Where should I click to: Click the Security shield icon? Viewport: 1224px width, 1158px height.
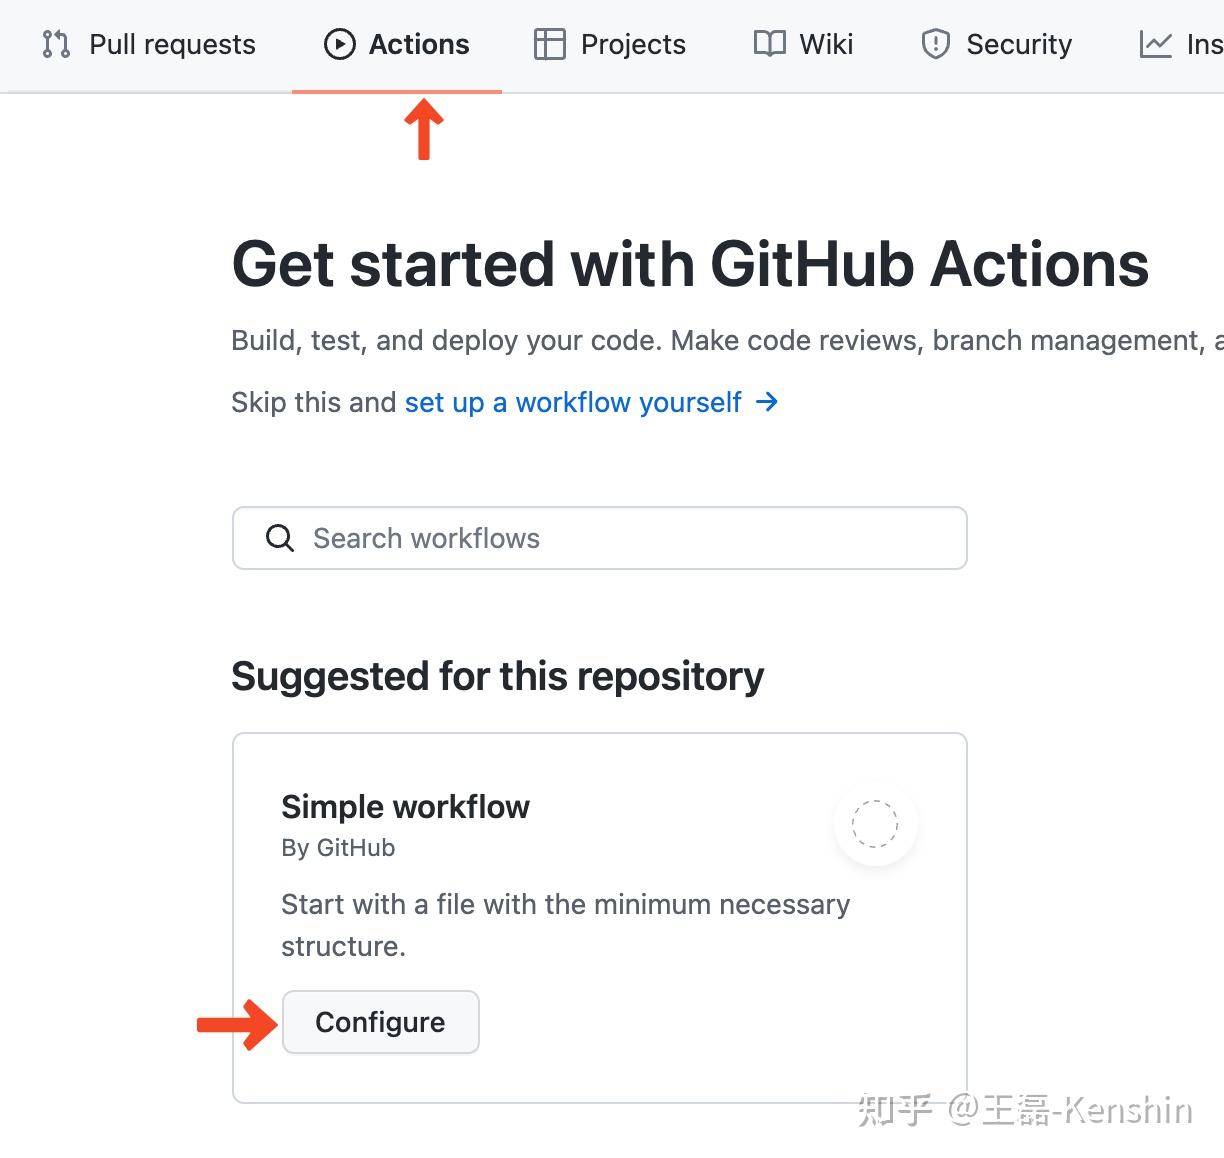point(935,44)
